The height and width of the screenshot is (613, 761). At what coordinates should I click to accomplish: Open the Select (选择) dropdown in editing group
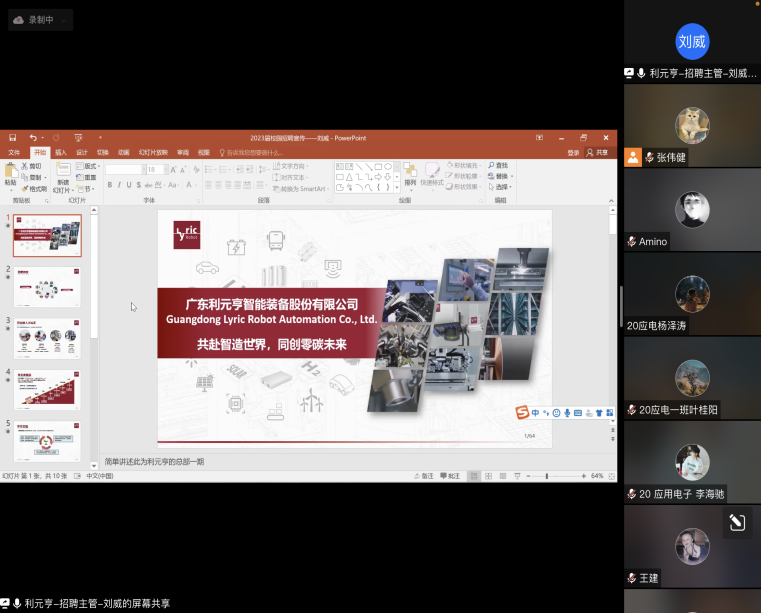(x=501, y=187)
